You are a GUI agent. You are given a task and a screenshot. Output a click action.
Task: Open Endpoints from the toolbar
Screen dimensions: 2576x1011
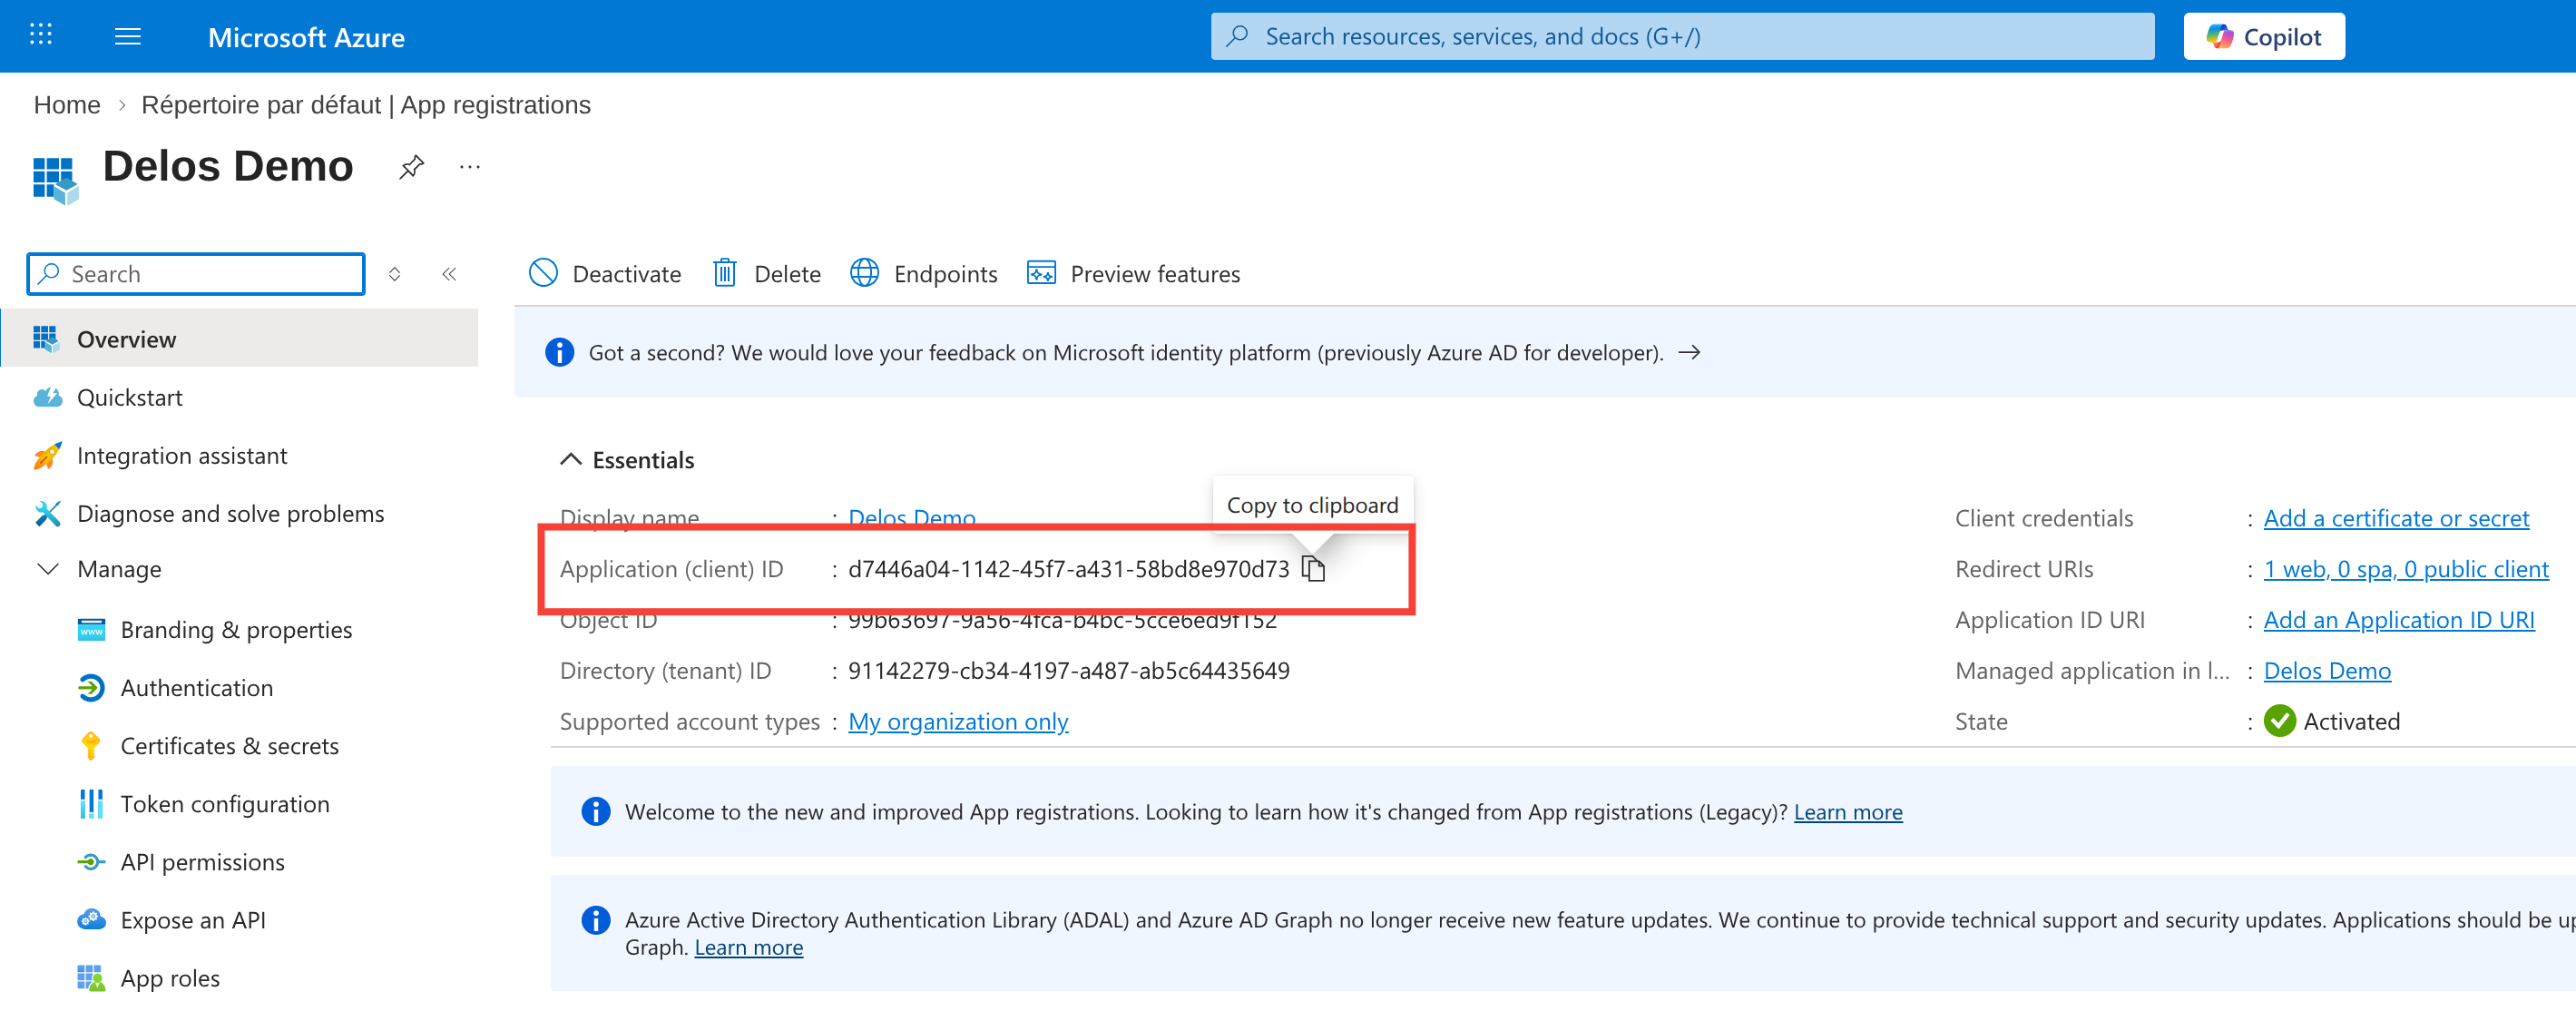point(924,273)
